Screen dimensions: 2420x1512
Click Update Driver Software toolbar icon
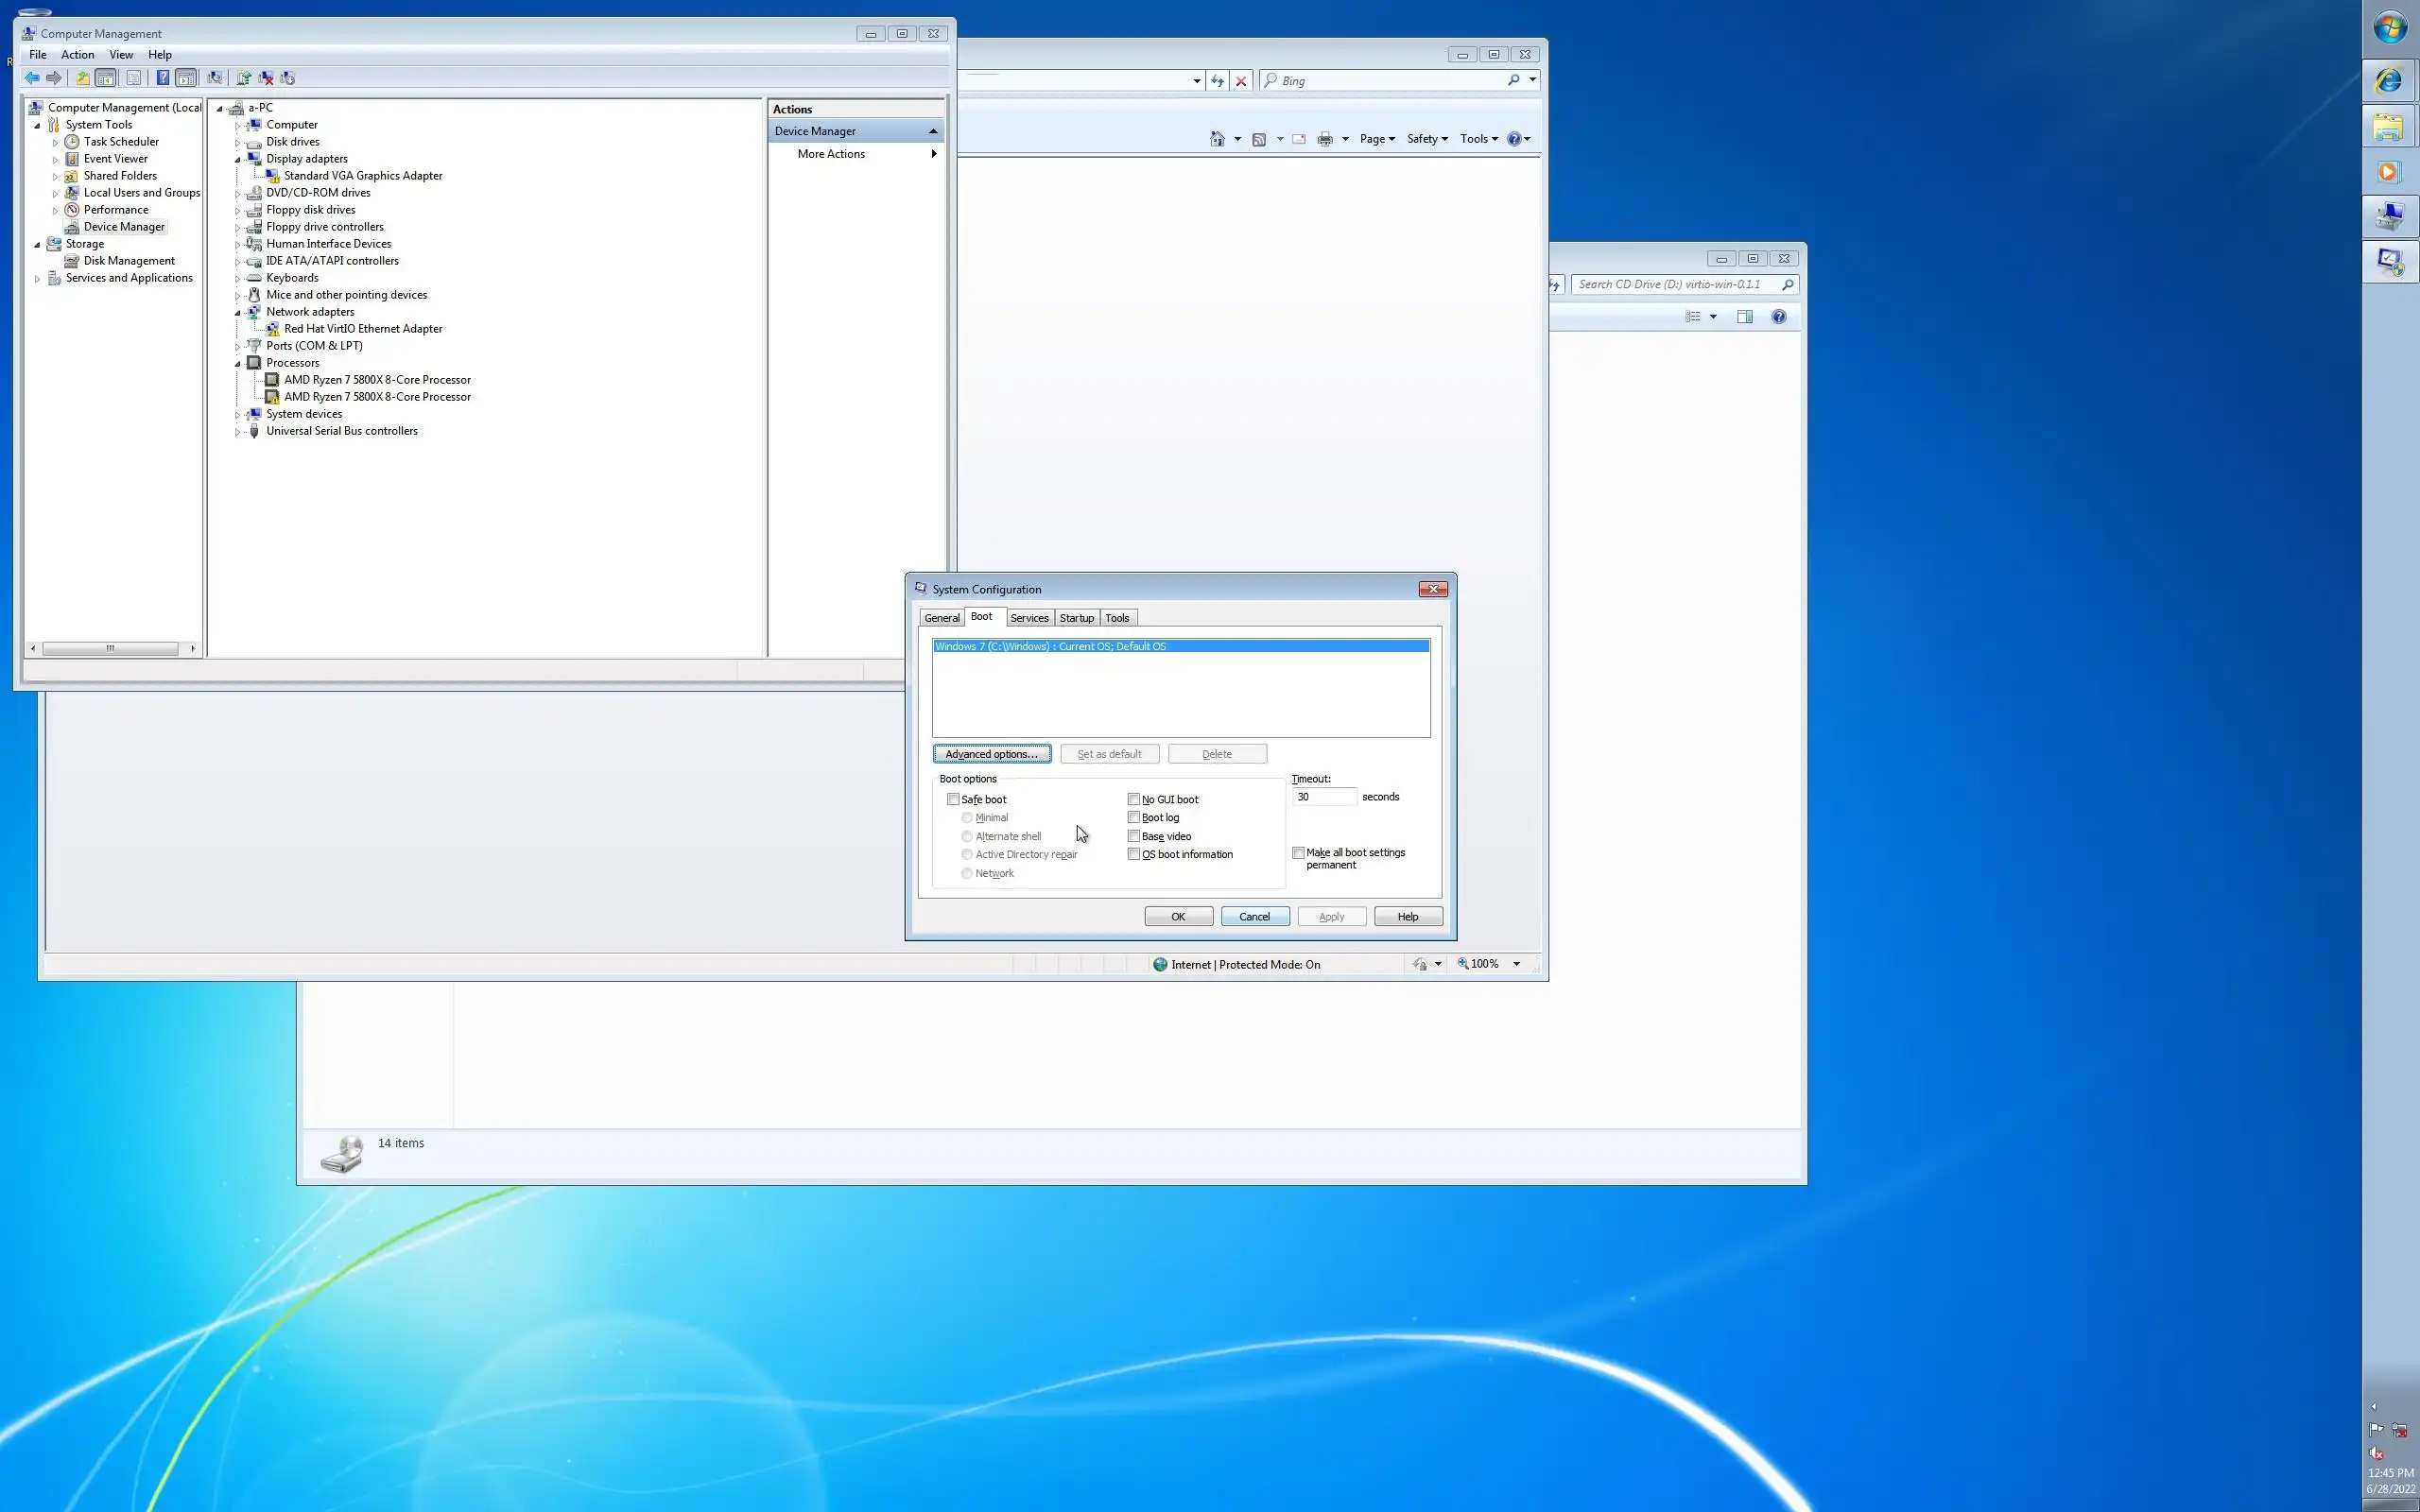[x=243, y=78]
